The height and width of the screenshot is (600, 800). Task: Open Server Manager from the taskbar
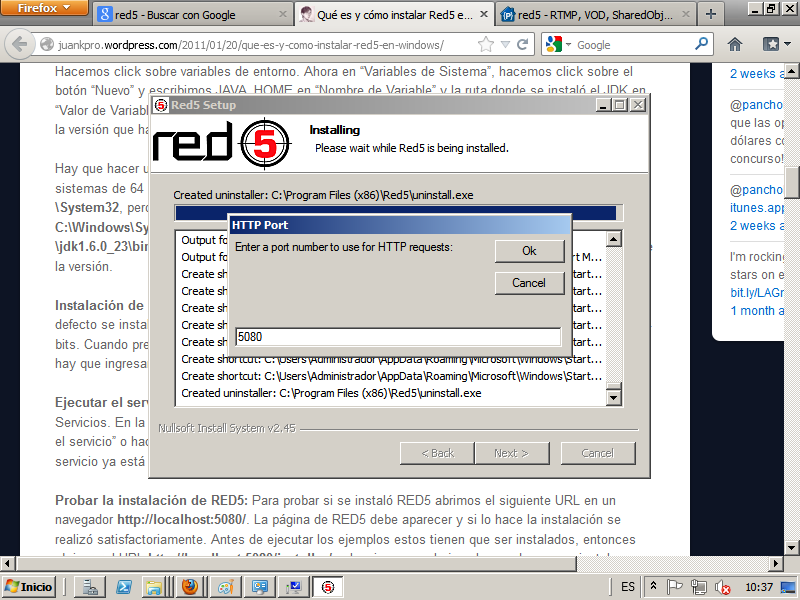click(x=91, y=587)
